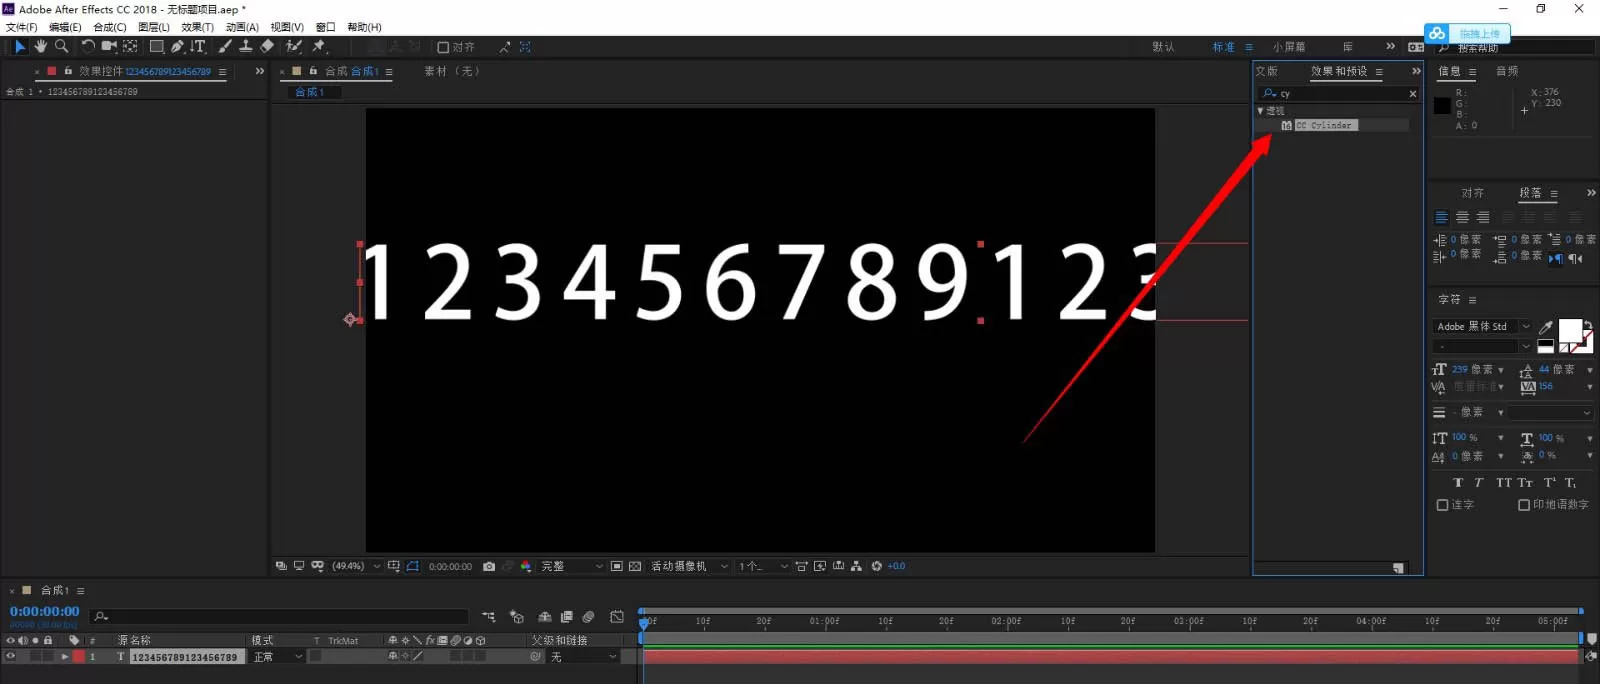Select the Selection arrow tool
Image resolution: width=1600 pixels, height=684 pixels.
pyautogui.click(x=20, y=46)
